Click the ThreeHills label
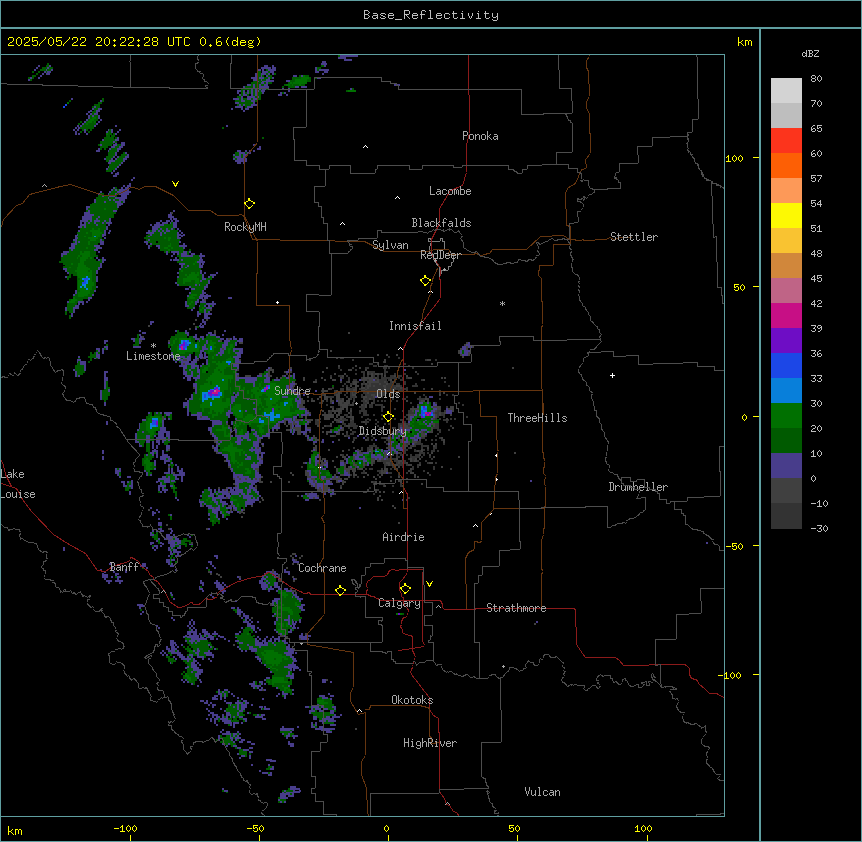 [537, 418]
